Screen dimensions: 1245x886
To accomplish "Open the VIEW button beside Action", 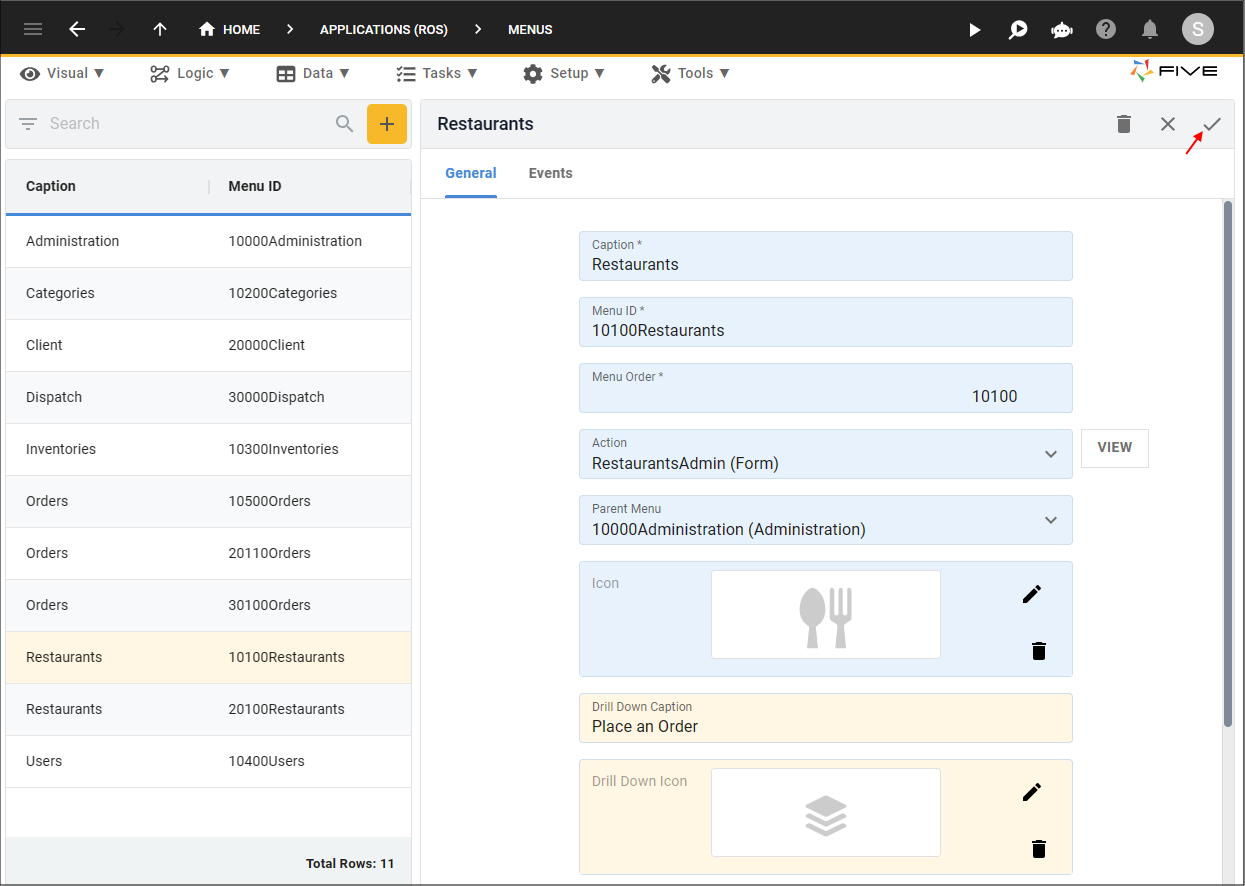I will coord(1115,448).
